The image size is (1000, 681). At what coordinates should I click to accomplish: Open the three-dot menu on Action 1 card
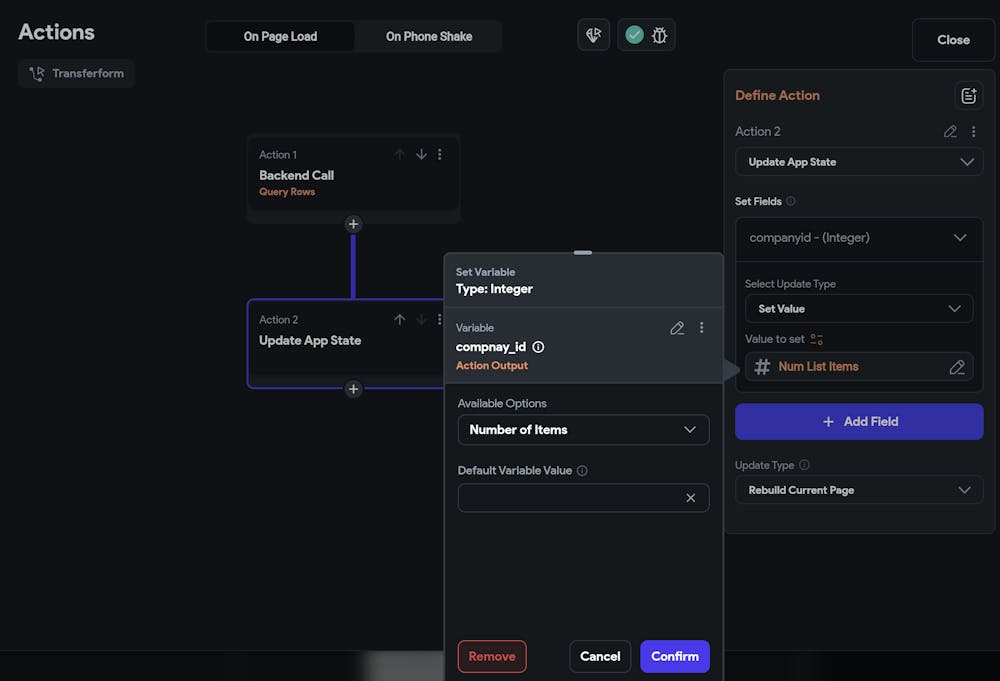pos(440,155)
